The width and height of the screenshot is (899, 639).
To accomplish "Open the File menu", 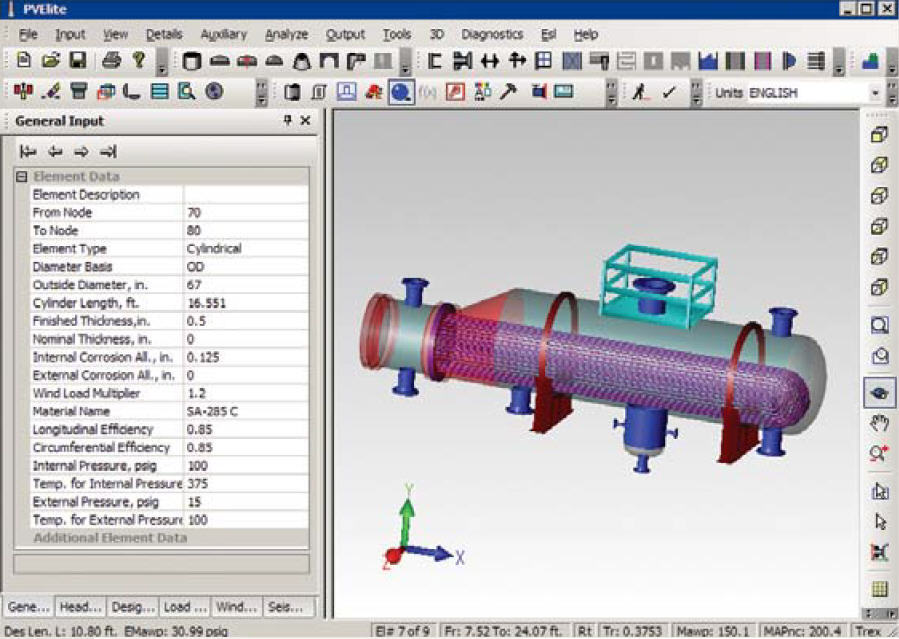I will pos(28,34).
